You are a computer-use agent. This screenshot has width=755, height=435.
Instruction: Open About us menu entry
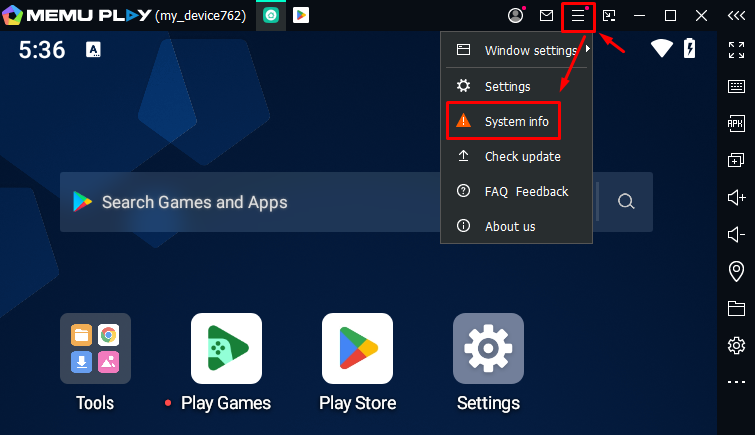point(516,226)
